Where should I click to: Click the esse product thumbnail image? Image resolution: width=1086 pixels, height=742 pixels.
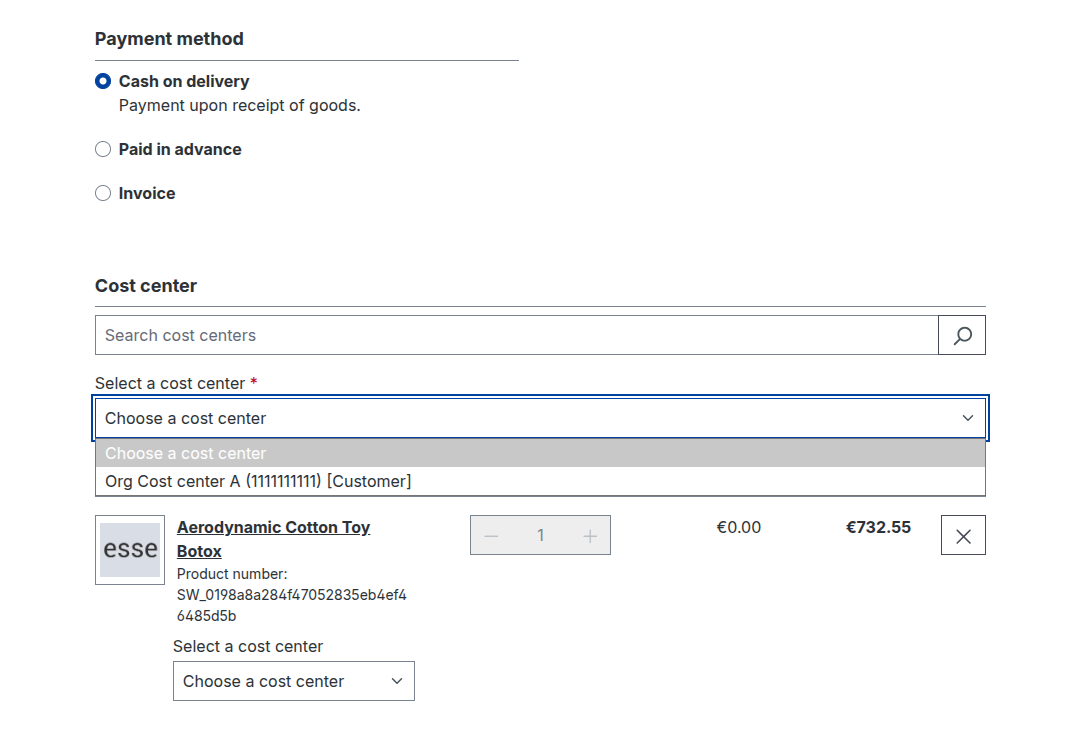click(130, 549)
